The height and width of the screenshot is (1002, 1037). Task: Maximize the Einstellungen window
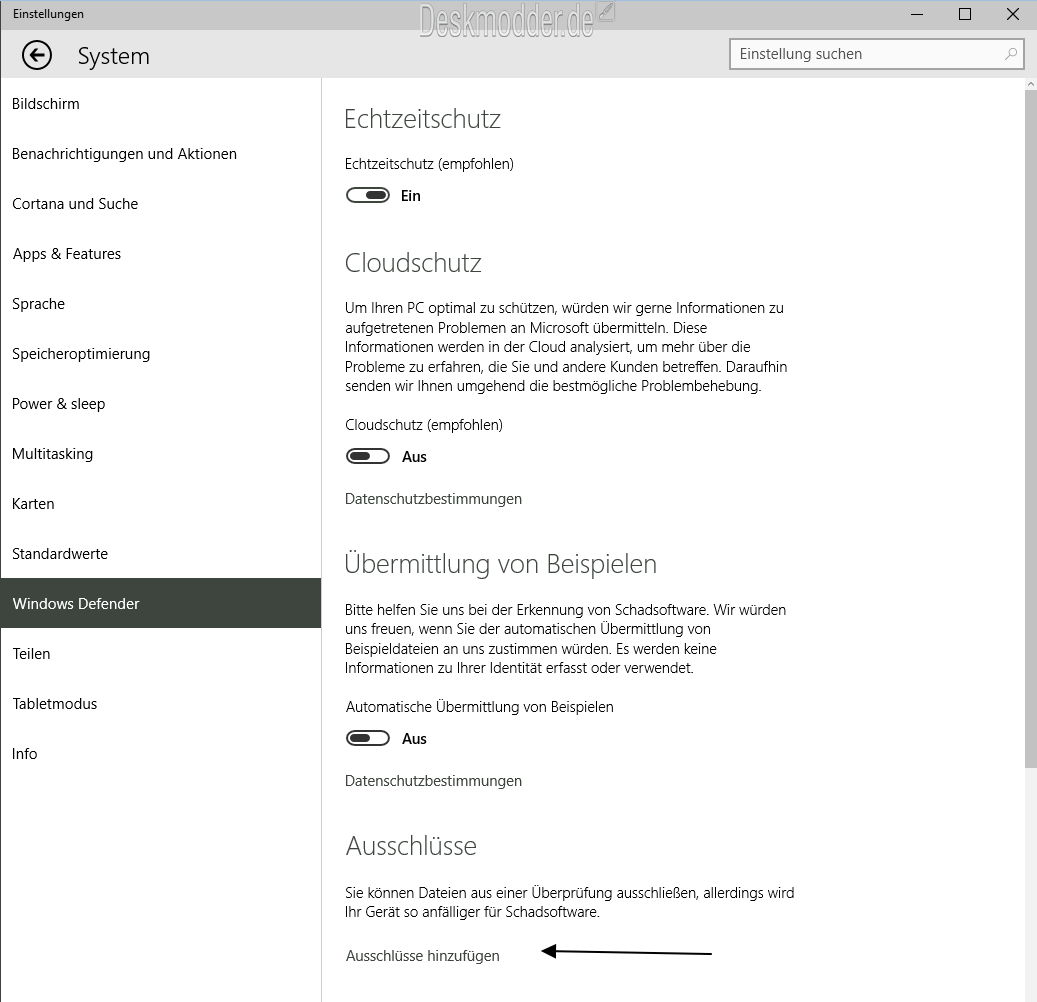click(x=965, y=14)
